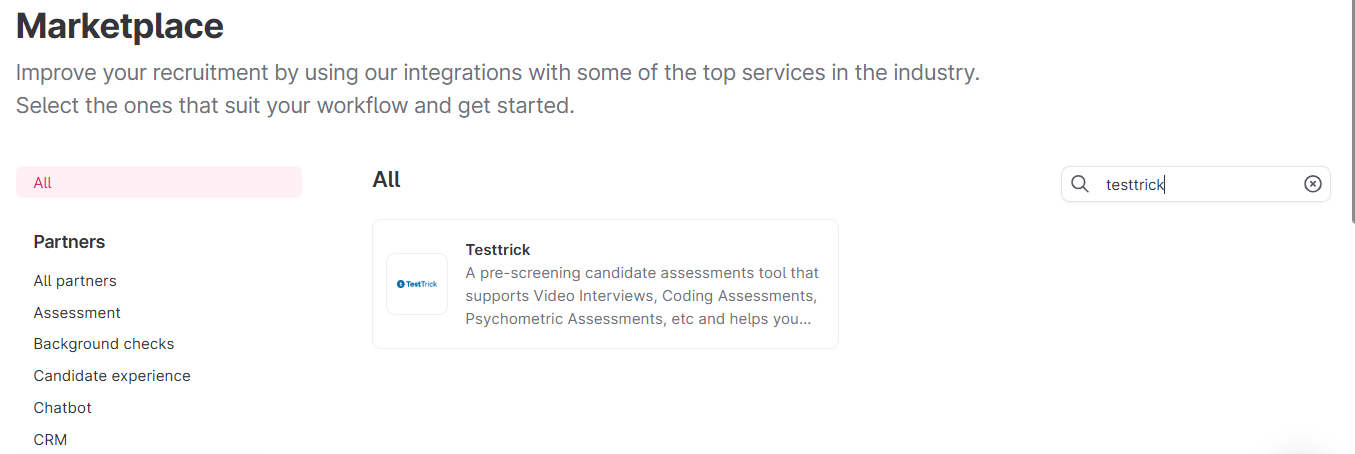Show Background checks integrations

pos(104,344)
